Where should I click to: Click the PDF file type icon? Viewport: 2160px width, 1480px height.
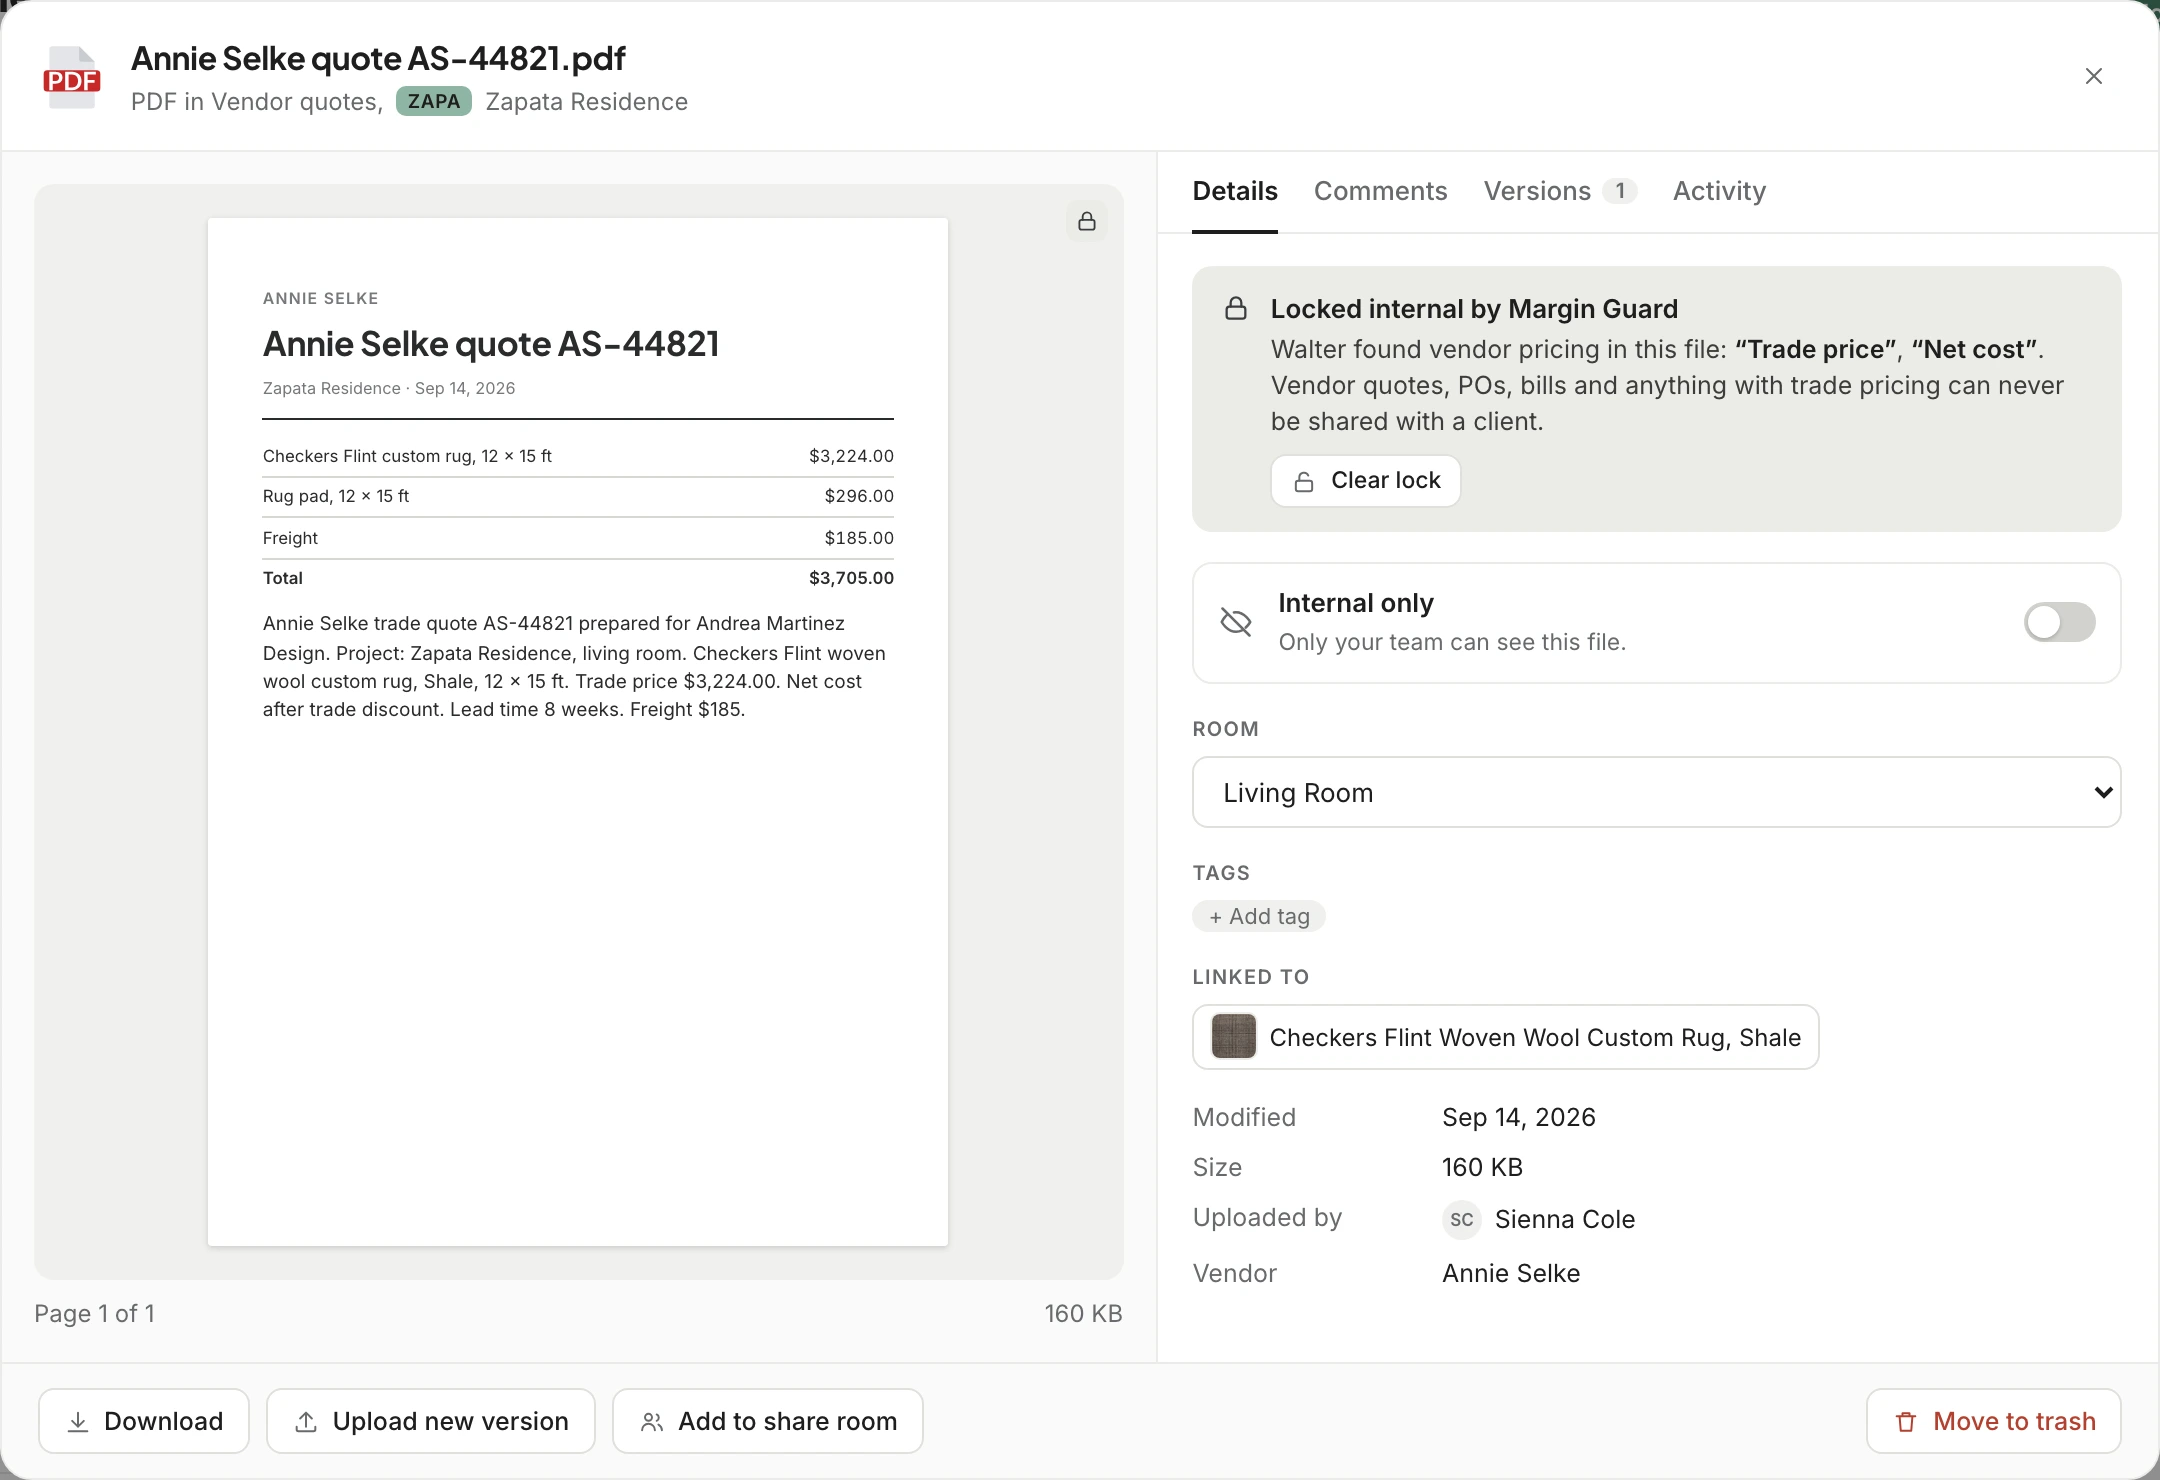tap(72, 77)
